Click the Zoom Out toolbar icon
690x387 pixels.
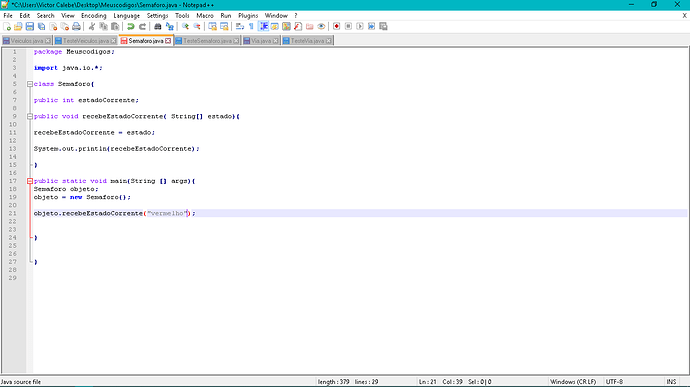197,26
